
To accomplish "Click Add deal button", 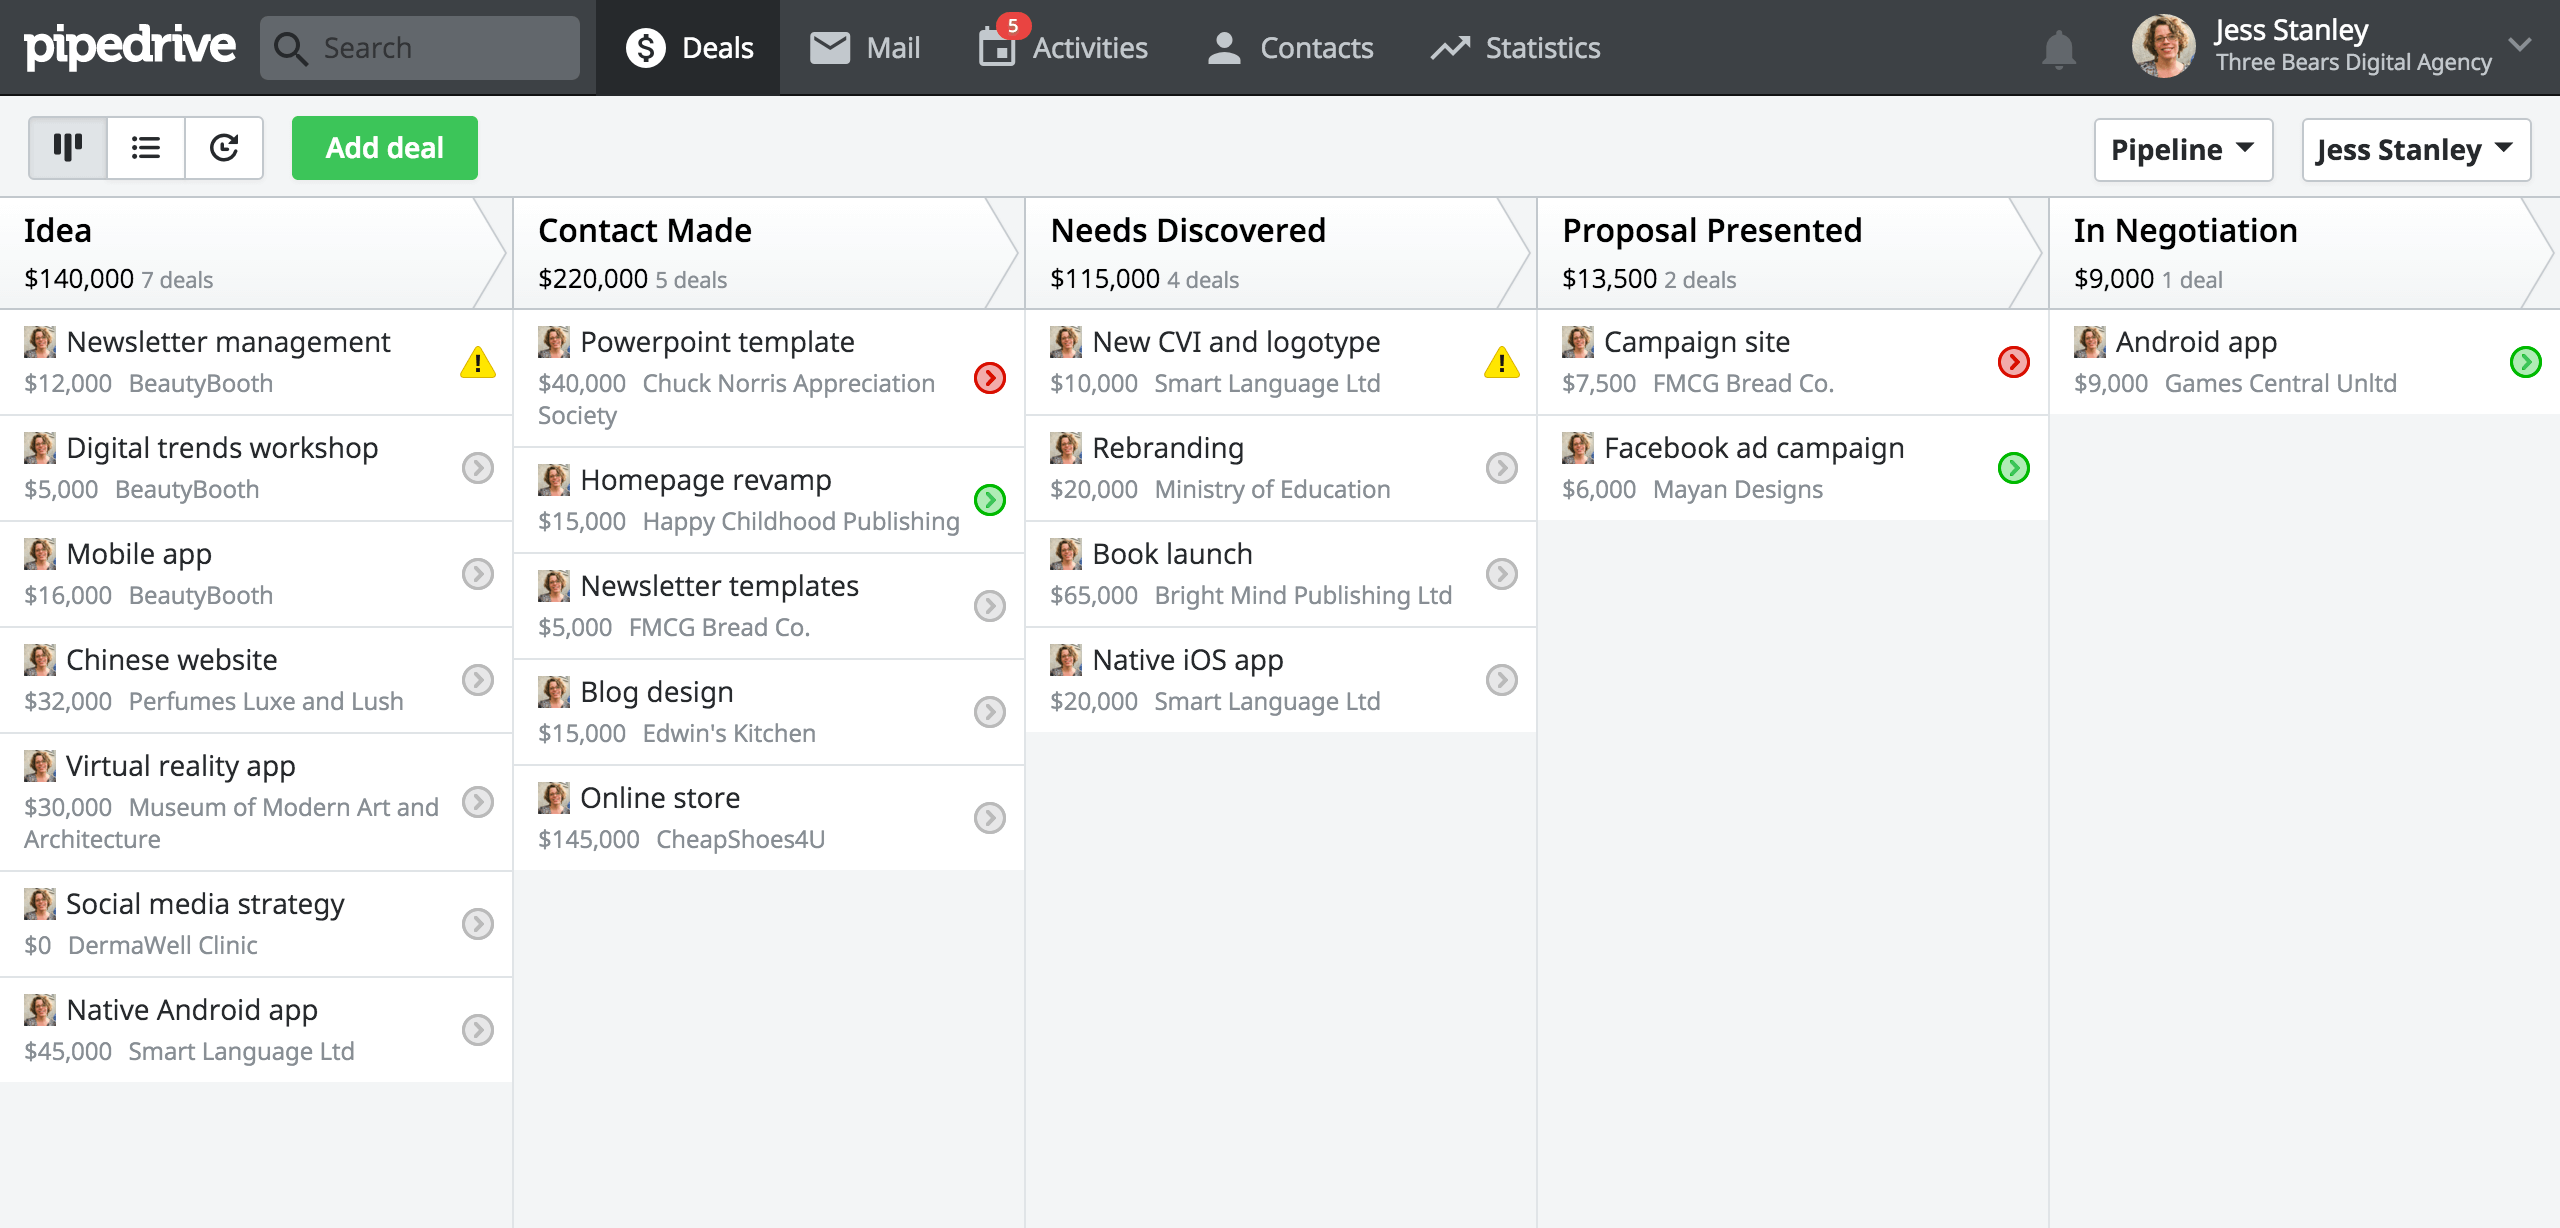I will [384, 147].
